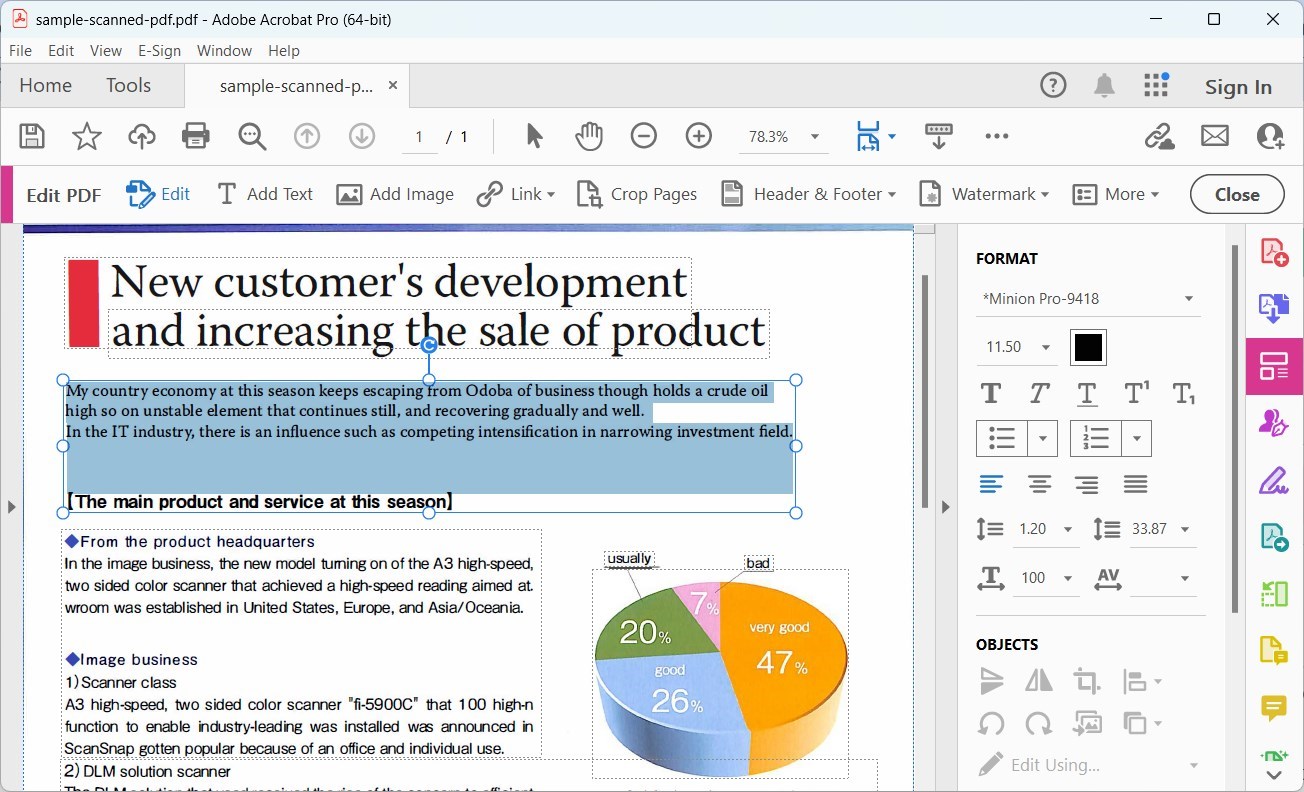Activate the hand pan tool
This screenshot has width=1304, height=792.
(589, 136)
